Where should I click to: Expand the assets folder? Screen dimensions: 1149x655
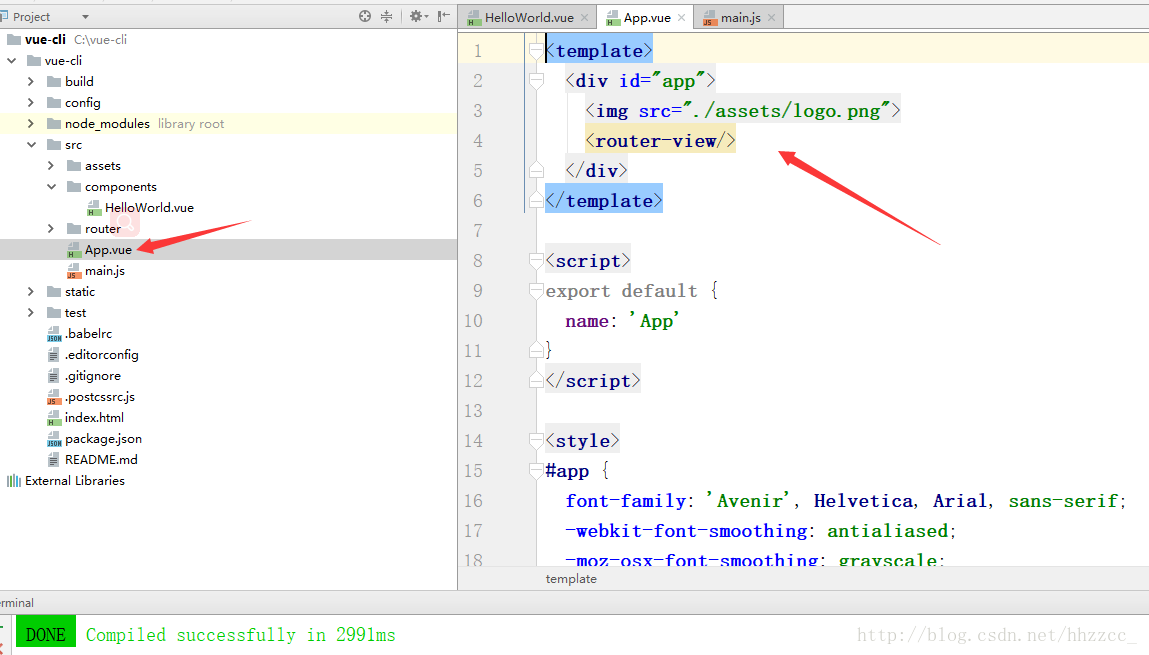[51, 166]
